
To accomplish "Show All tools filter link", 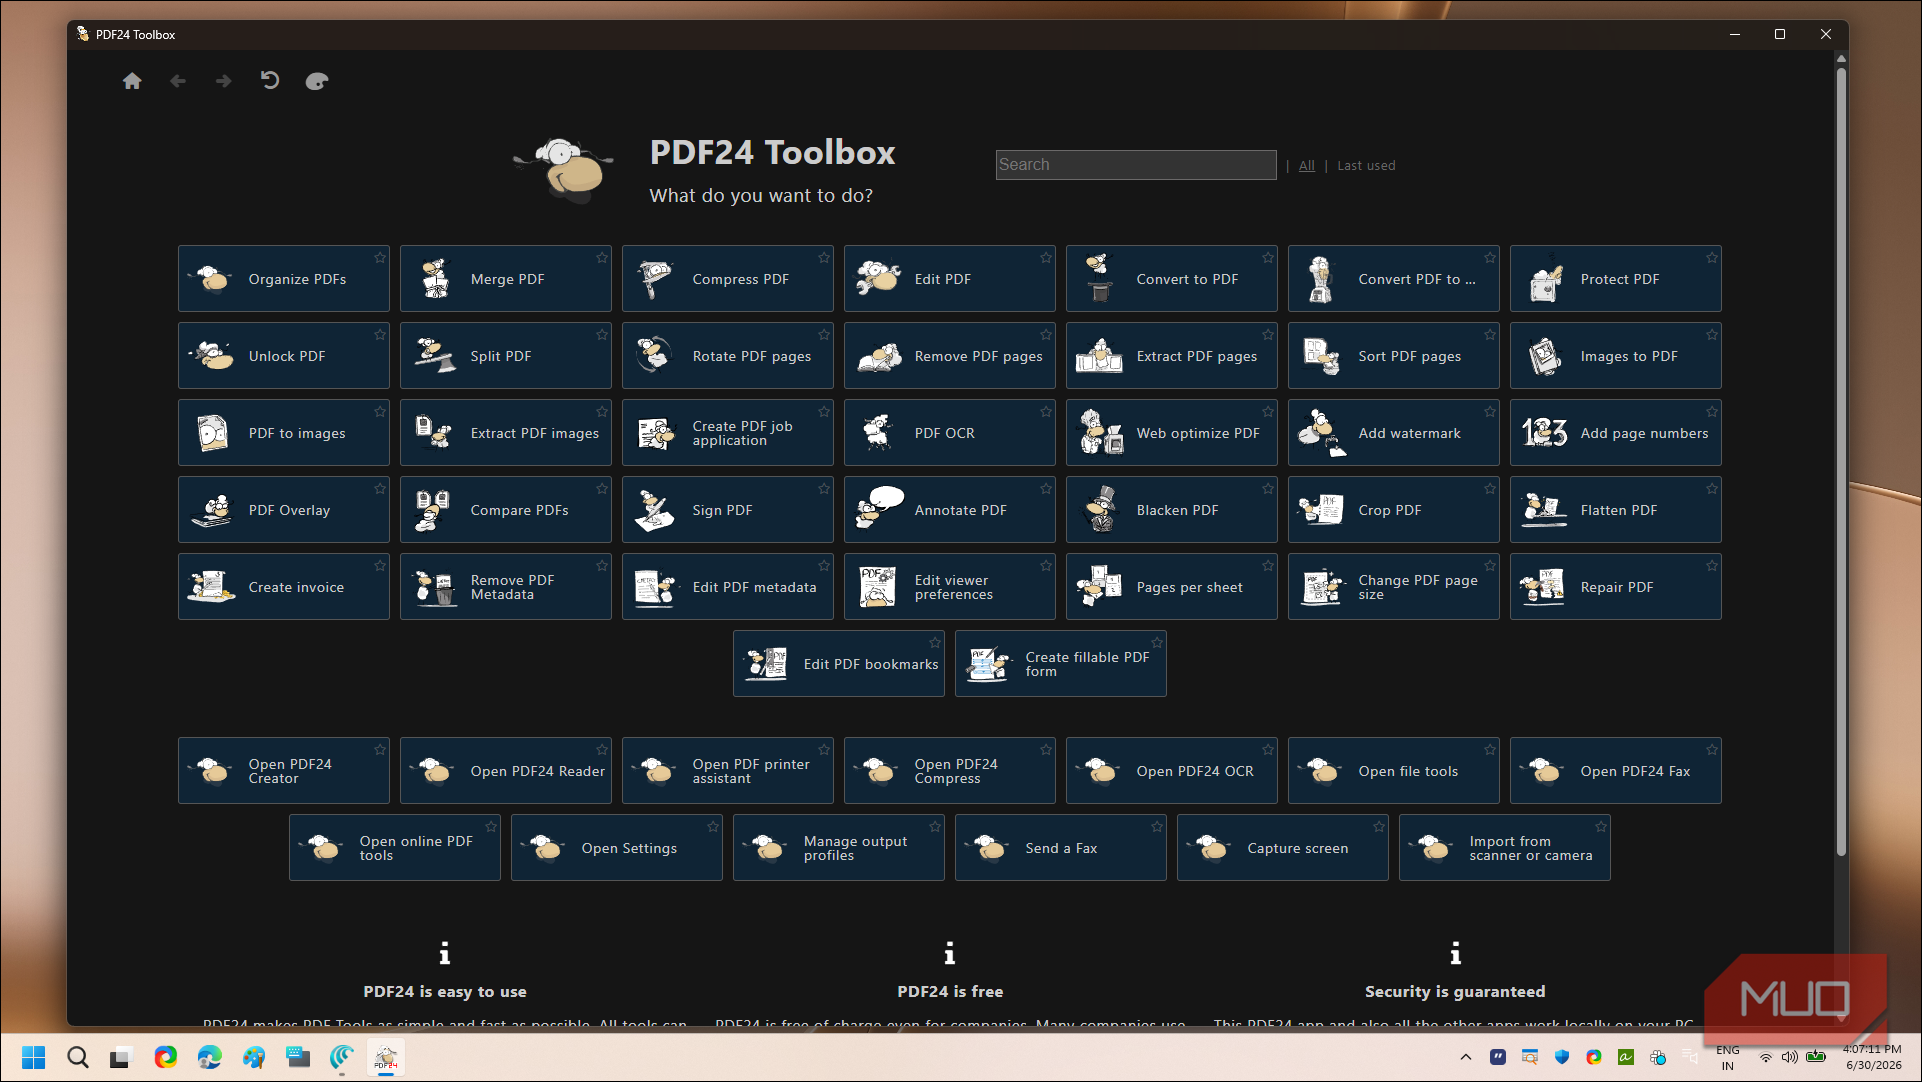I will pos(1307,165).
